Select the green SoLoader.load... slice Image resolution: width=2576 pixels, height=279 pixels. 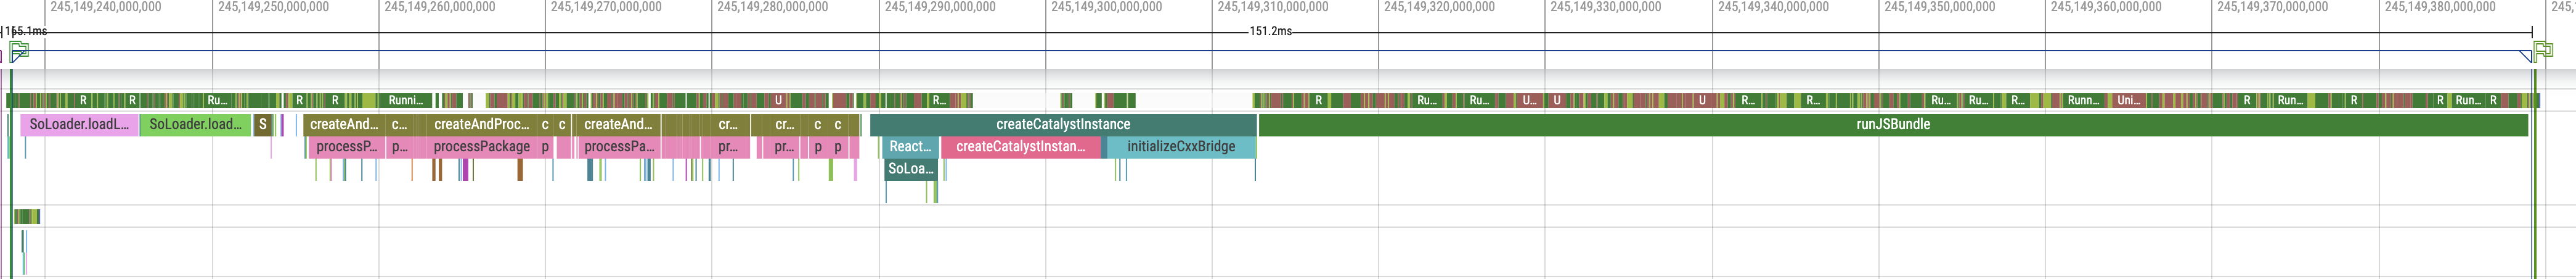point(195,125)
